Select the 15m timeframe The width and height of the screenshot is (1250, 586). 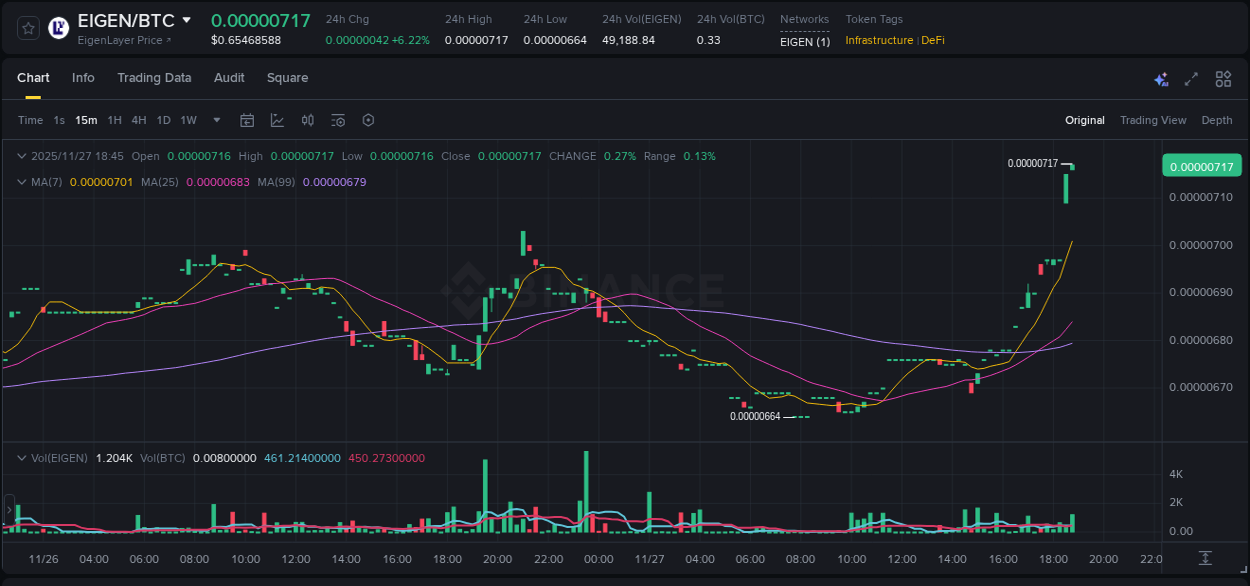click(x=86, y=120)
